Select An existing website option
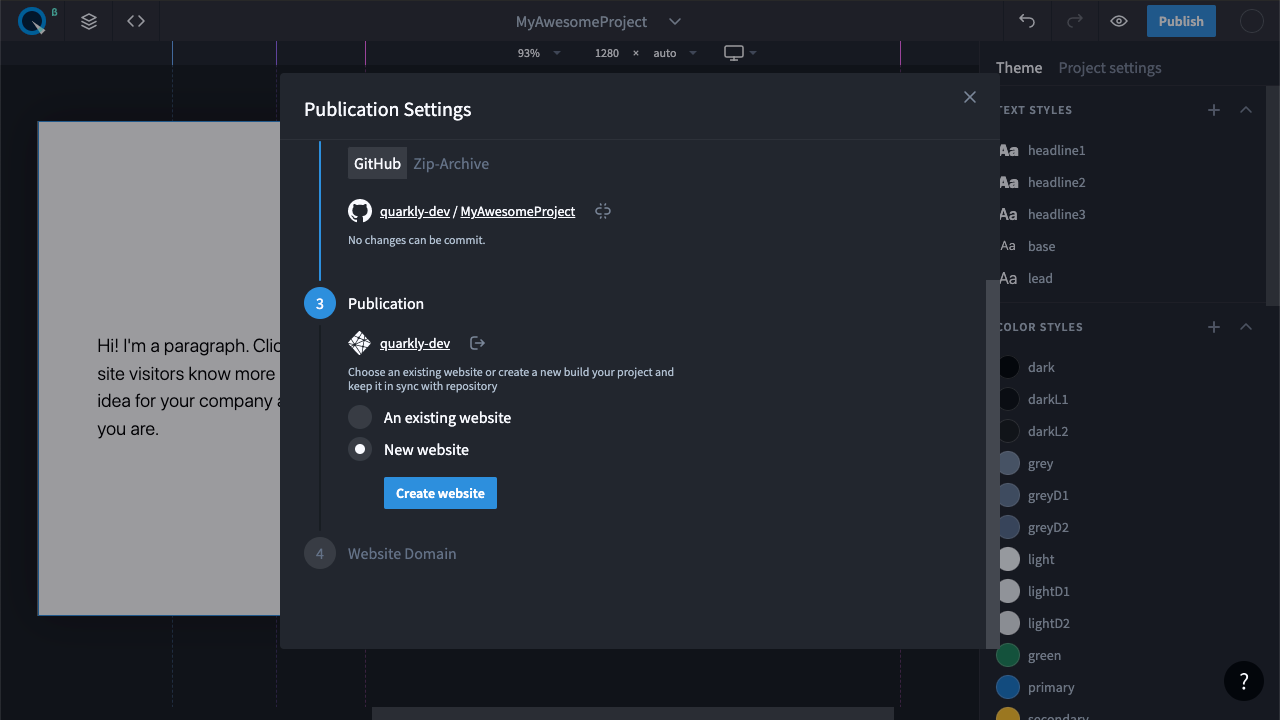The height and width of the screenshot is (720, 1280). [x=360, y=418]
